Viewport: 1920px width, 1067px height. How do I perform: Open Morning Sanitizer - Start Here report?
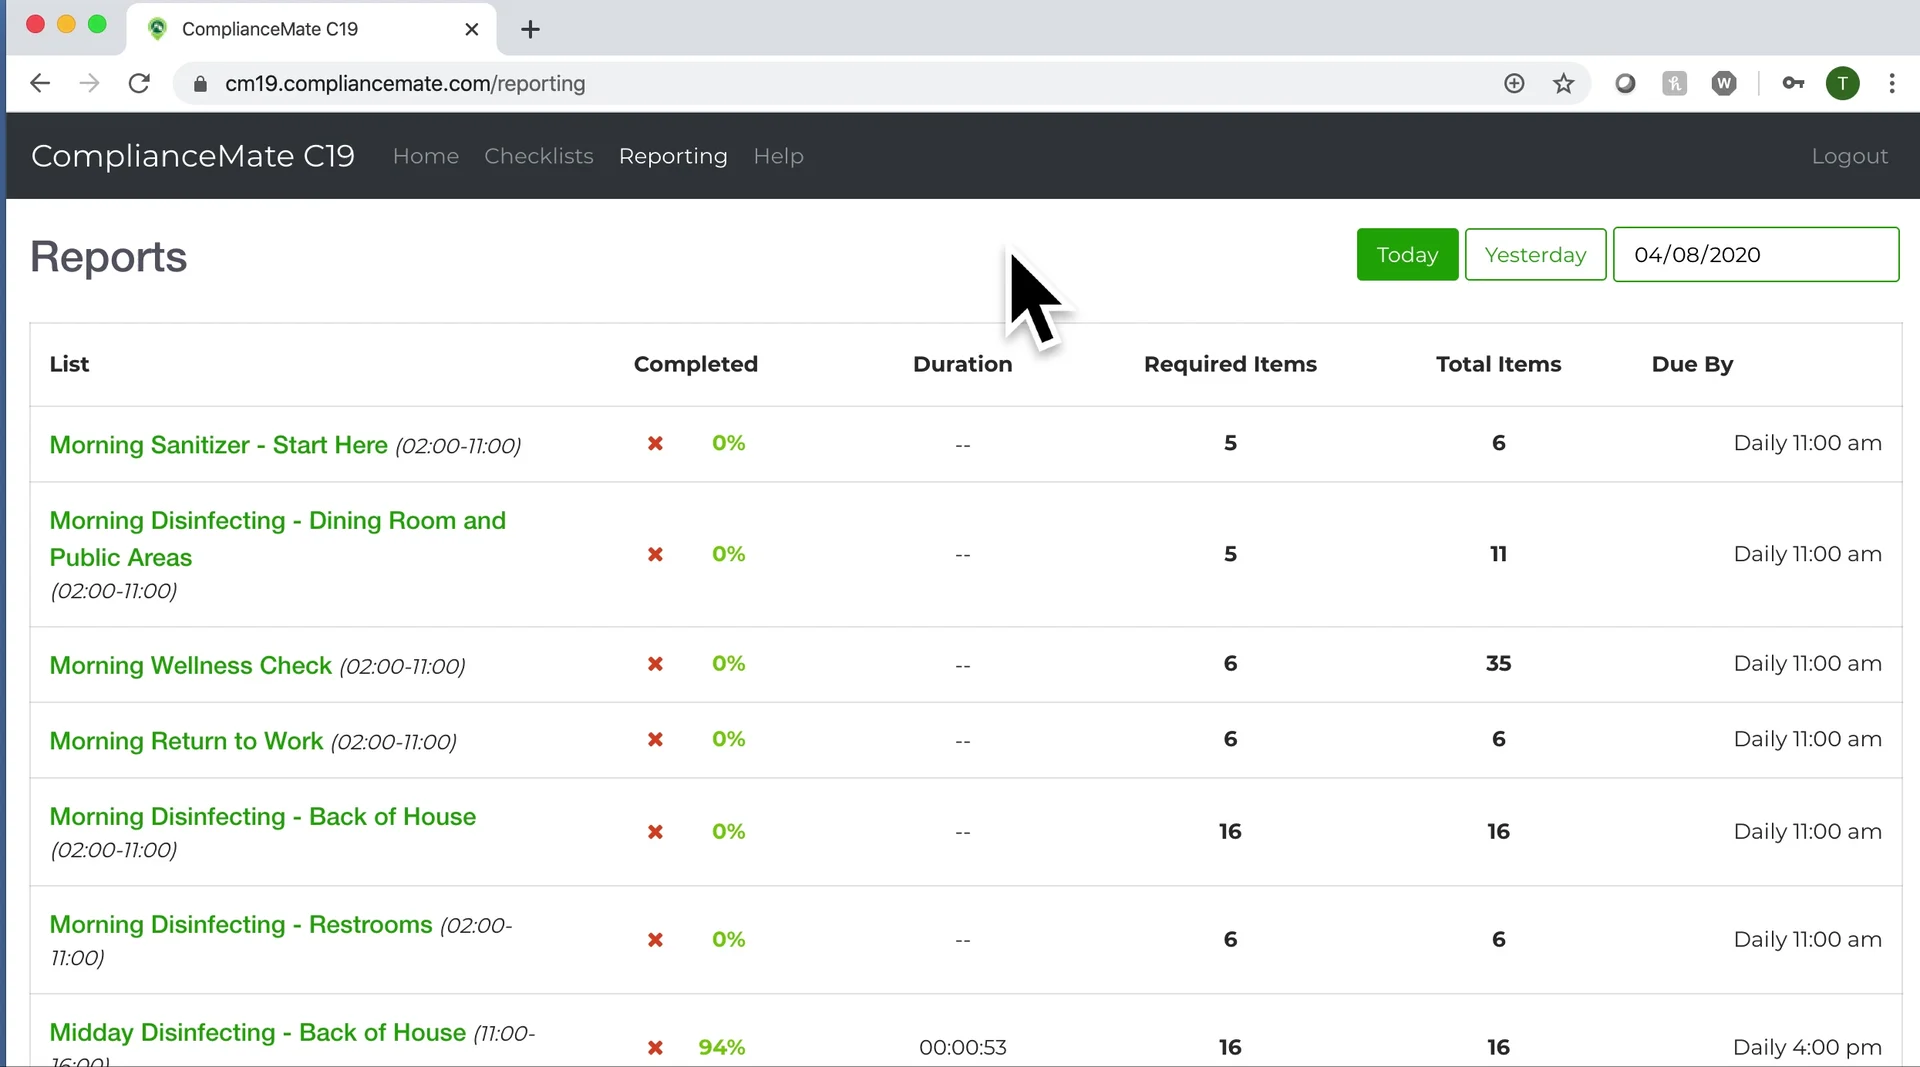coord(218,445)
